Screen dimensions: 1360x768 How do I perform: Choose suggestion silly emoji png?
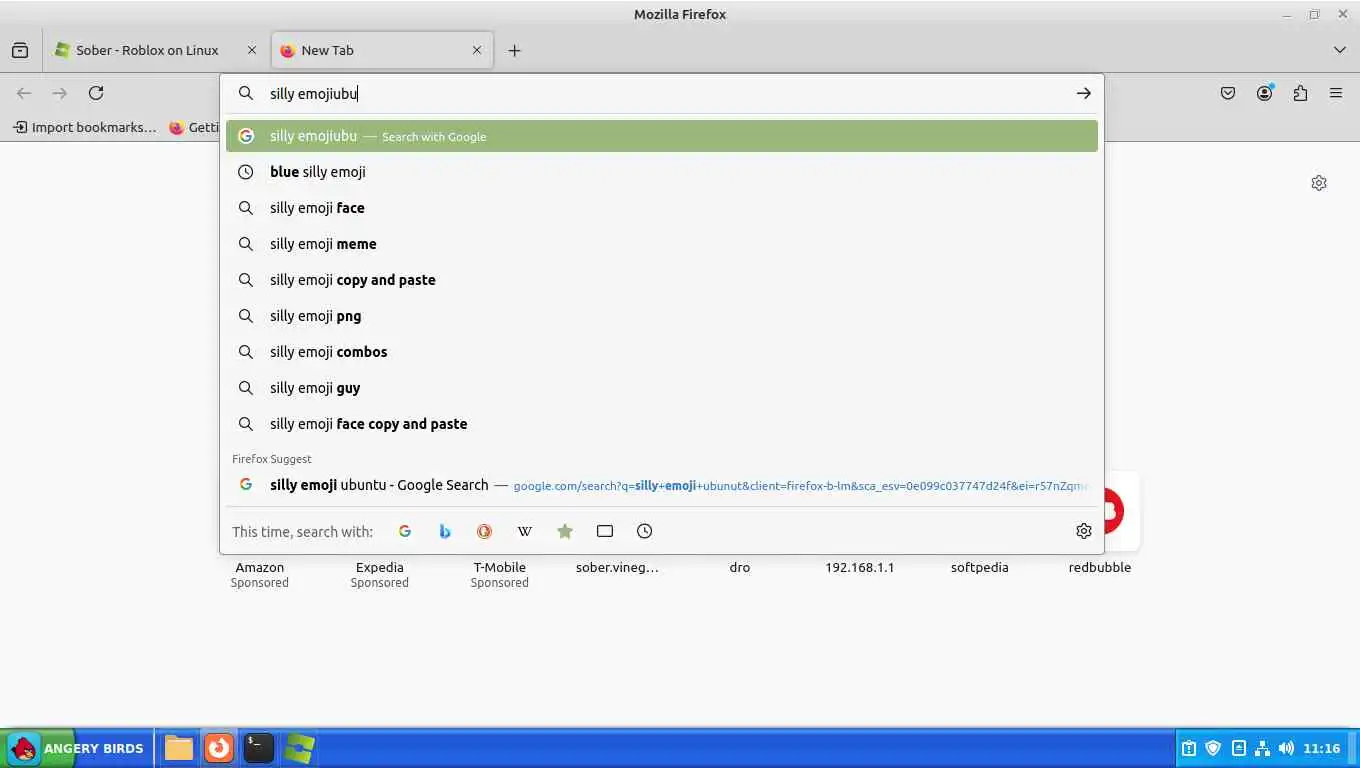(662, 316)
